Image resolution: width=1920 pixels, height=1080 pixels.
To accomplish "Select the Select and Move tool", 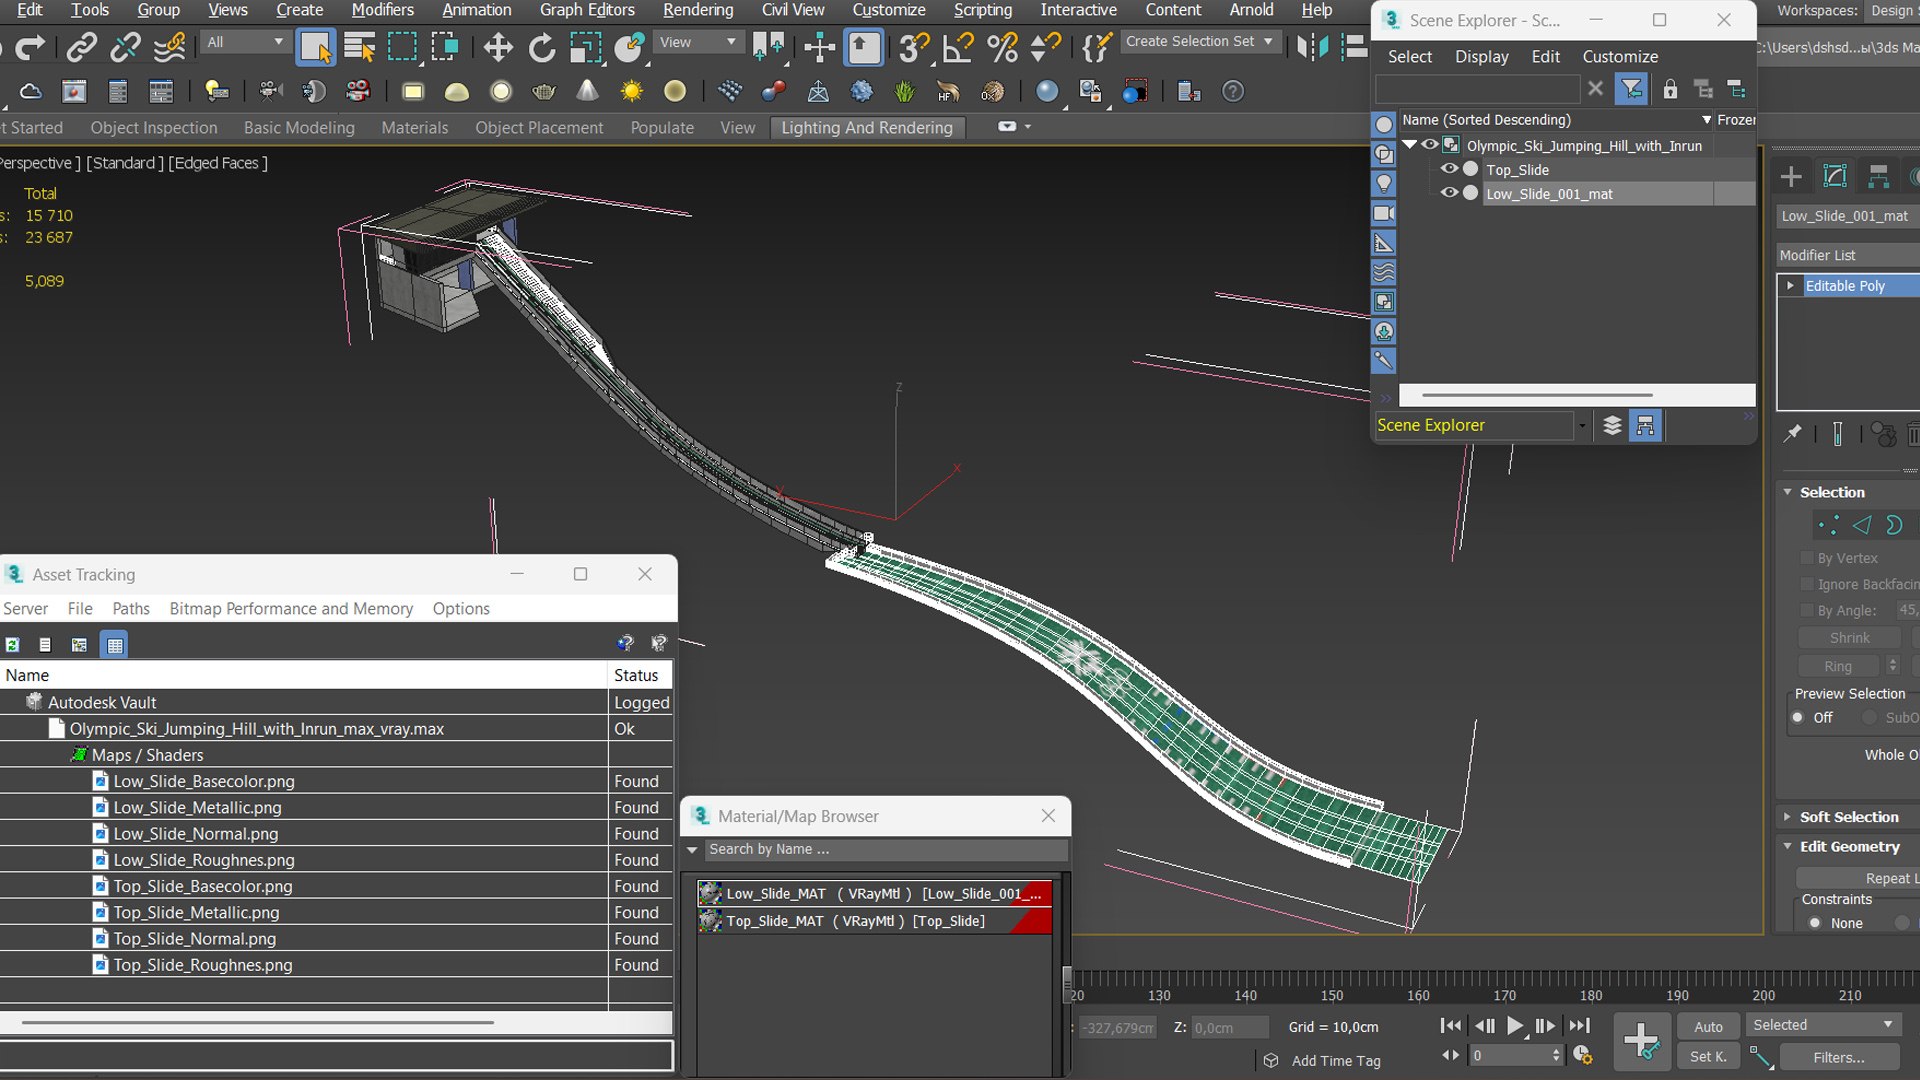I will tap(497, 47).
